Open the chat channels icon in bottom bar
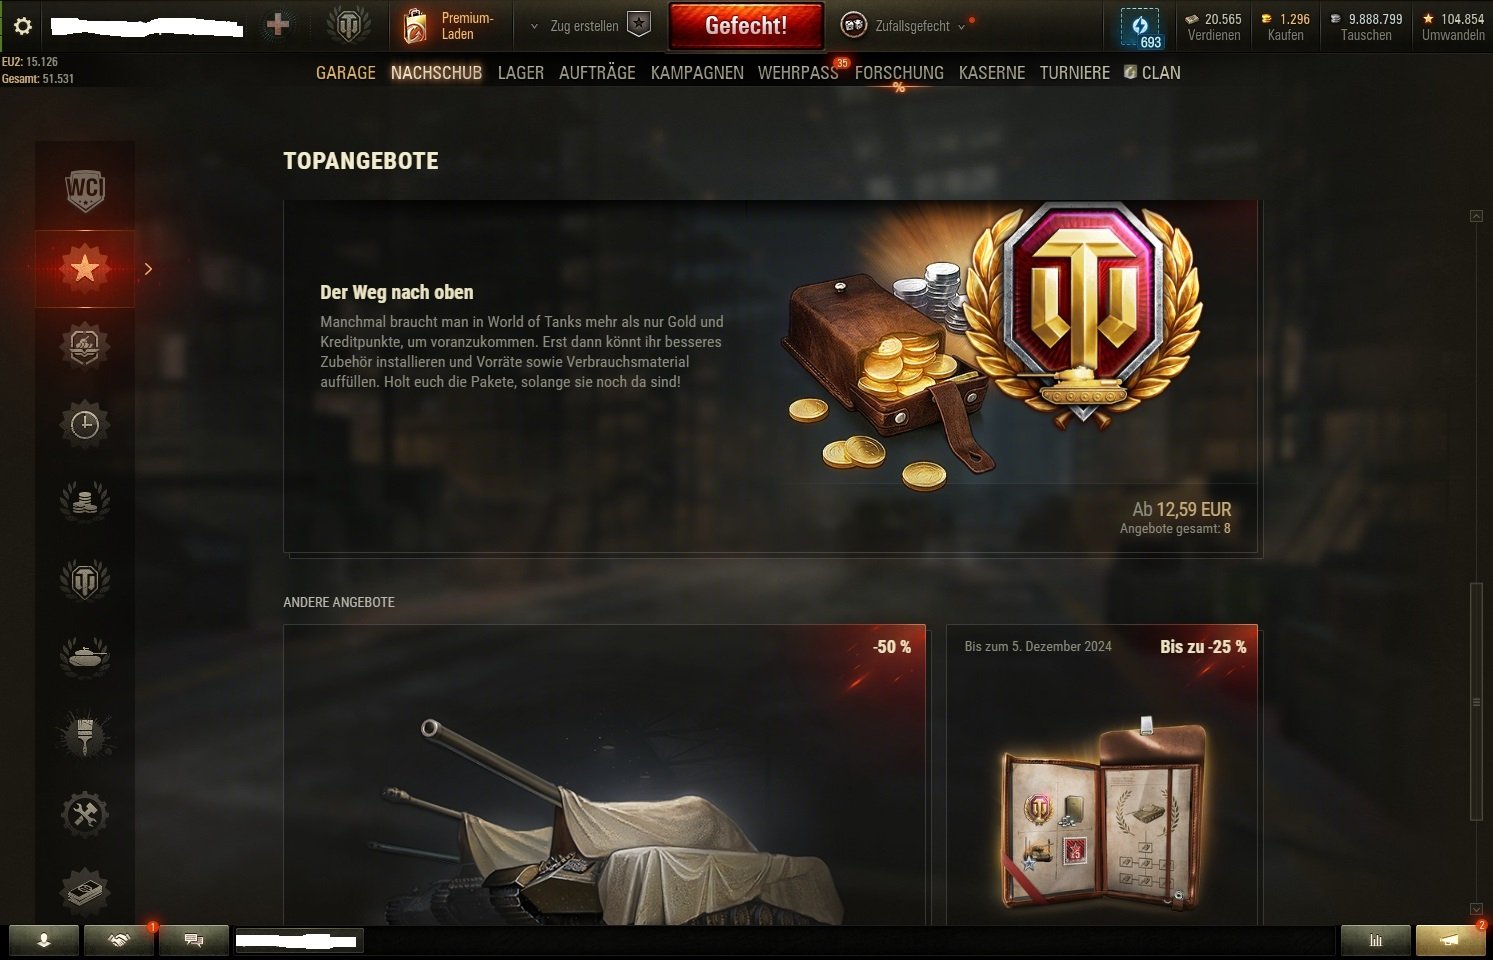Screen dimensions: 1493x960 click(x=194, y=940)
